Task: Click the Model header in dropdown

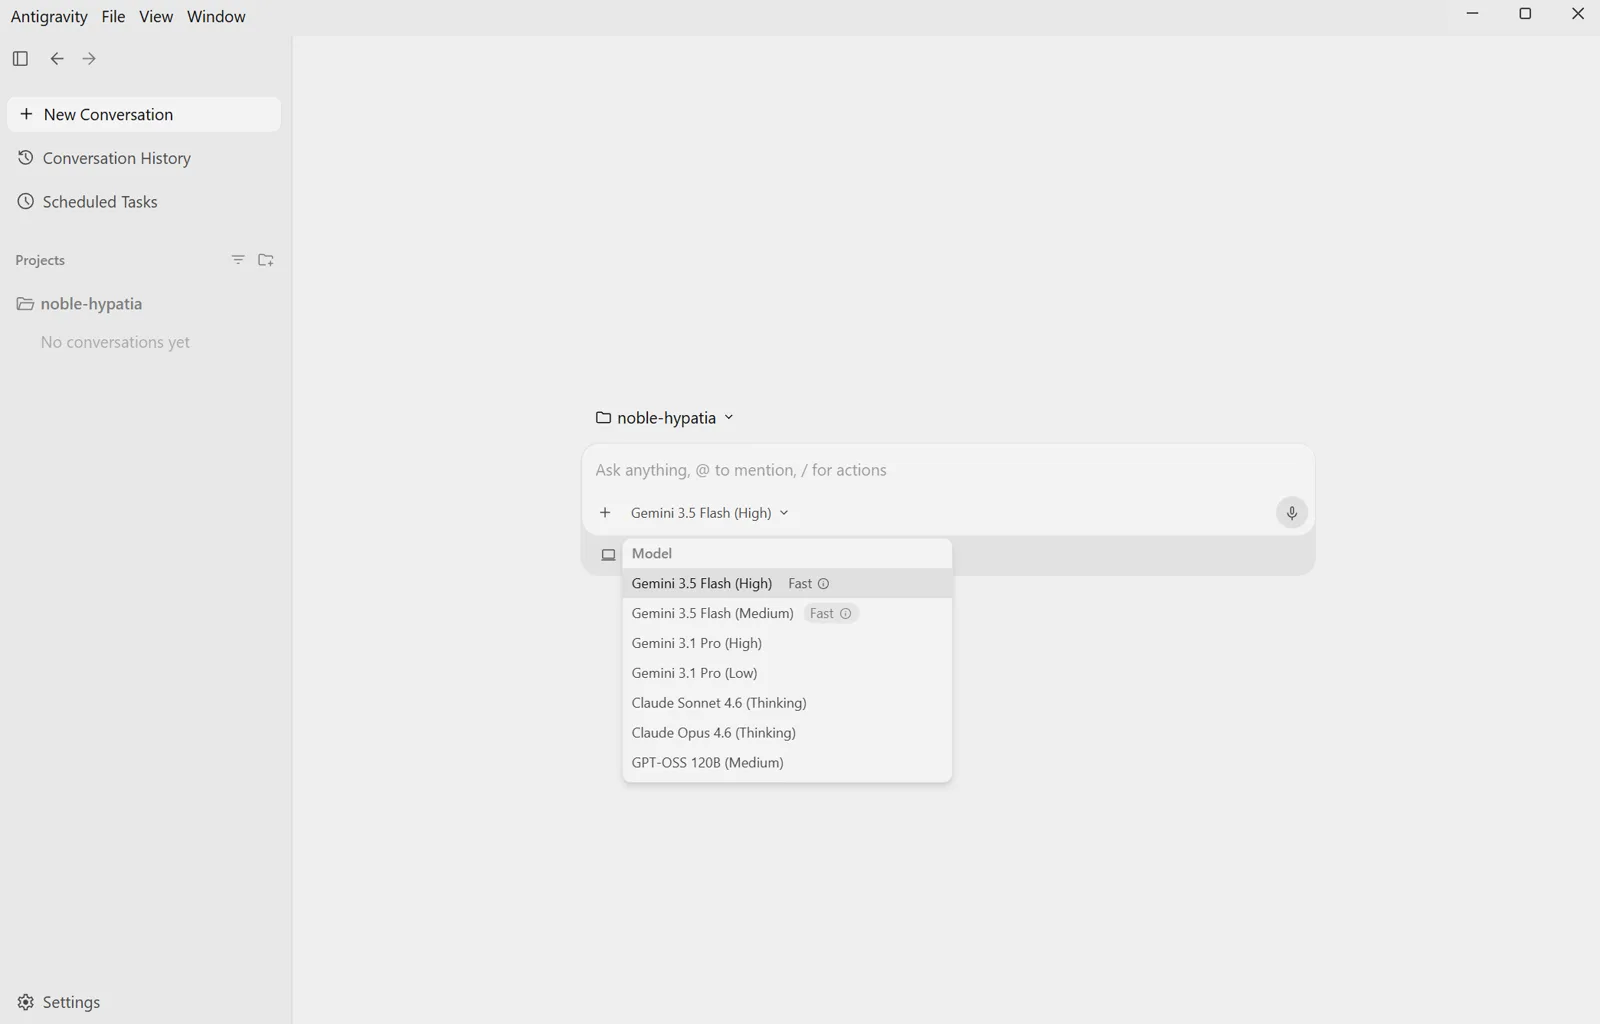Action: coord(652,553)
